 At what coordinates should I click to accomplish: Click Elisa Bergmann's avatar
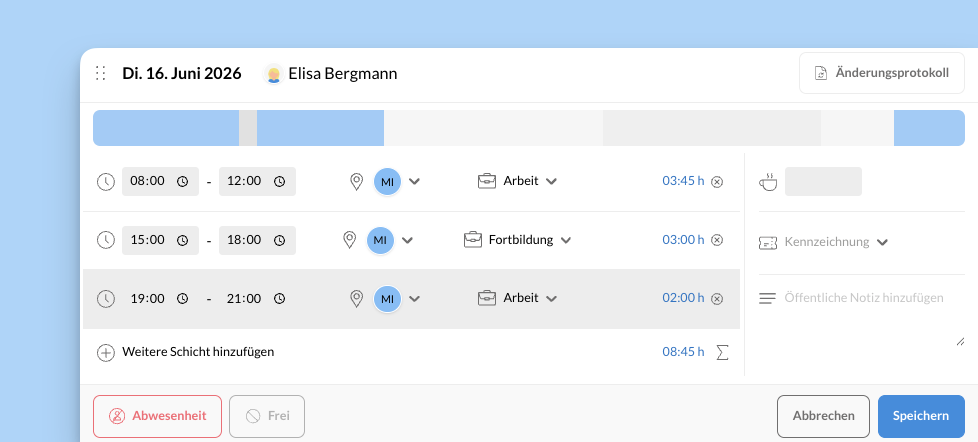pyautogui.click(x=274, y=74)
